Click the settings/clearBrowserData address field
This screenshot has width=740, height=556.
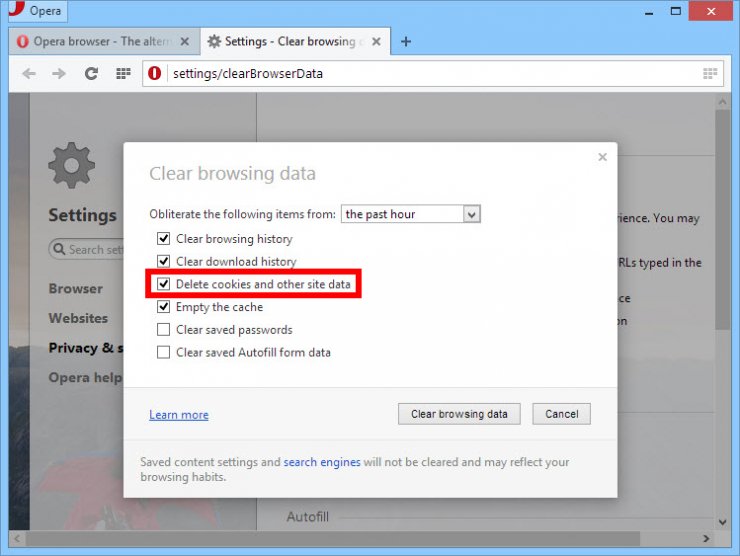pyautogui.click(x=433, y=73)
